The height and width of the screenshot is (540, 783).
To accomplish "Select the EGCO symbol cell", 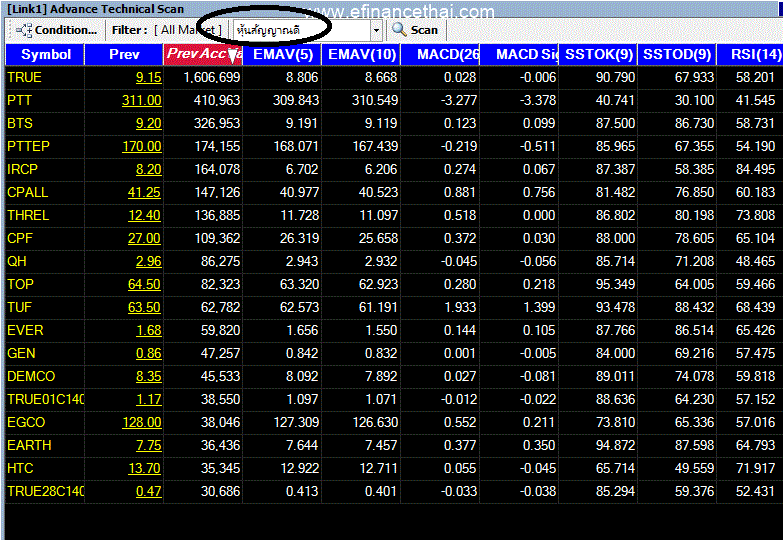I will [x=44, y=423].
